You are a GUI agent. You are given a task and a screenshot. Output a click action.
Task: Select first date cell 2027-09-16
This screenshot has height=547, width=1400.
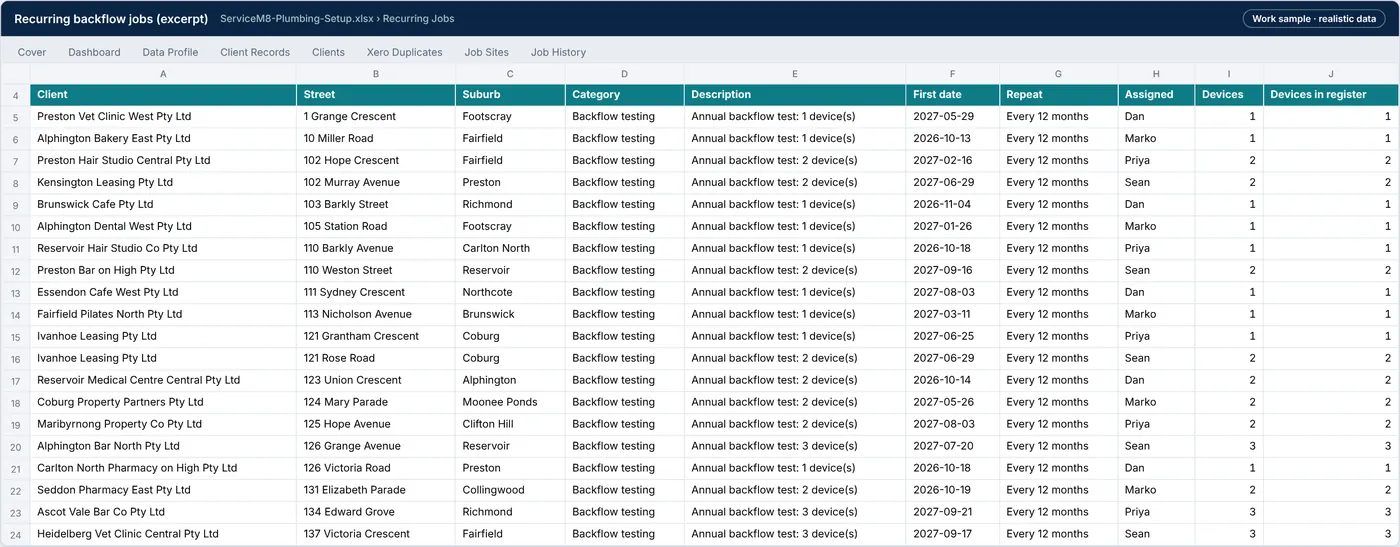click(953, 271)
